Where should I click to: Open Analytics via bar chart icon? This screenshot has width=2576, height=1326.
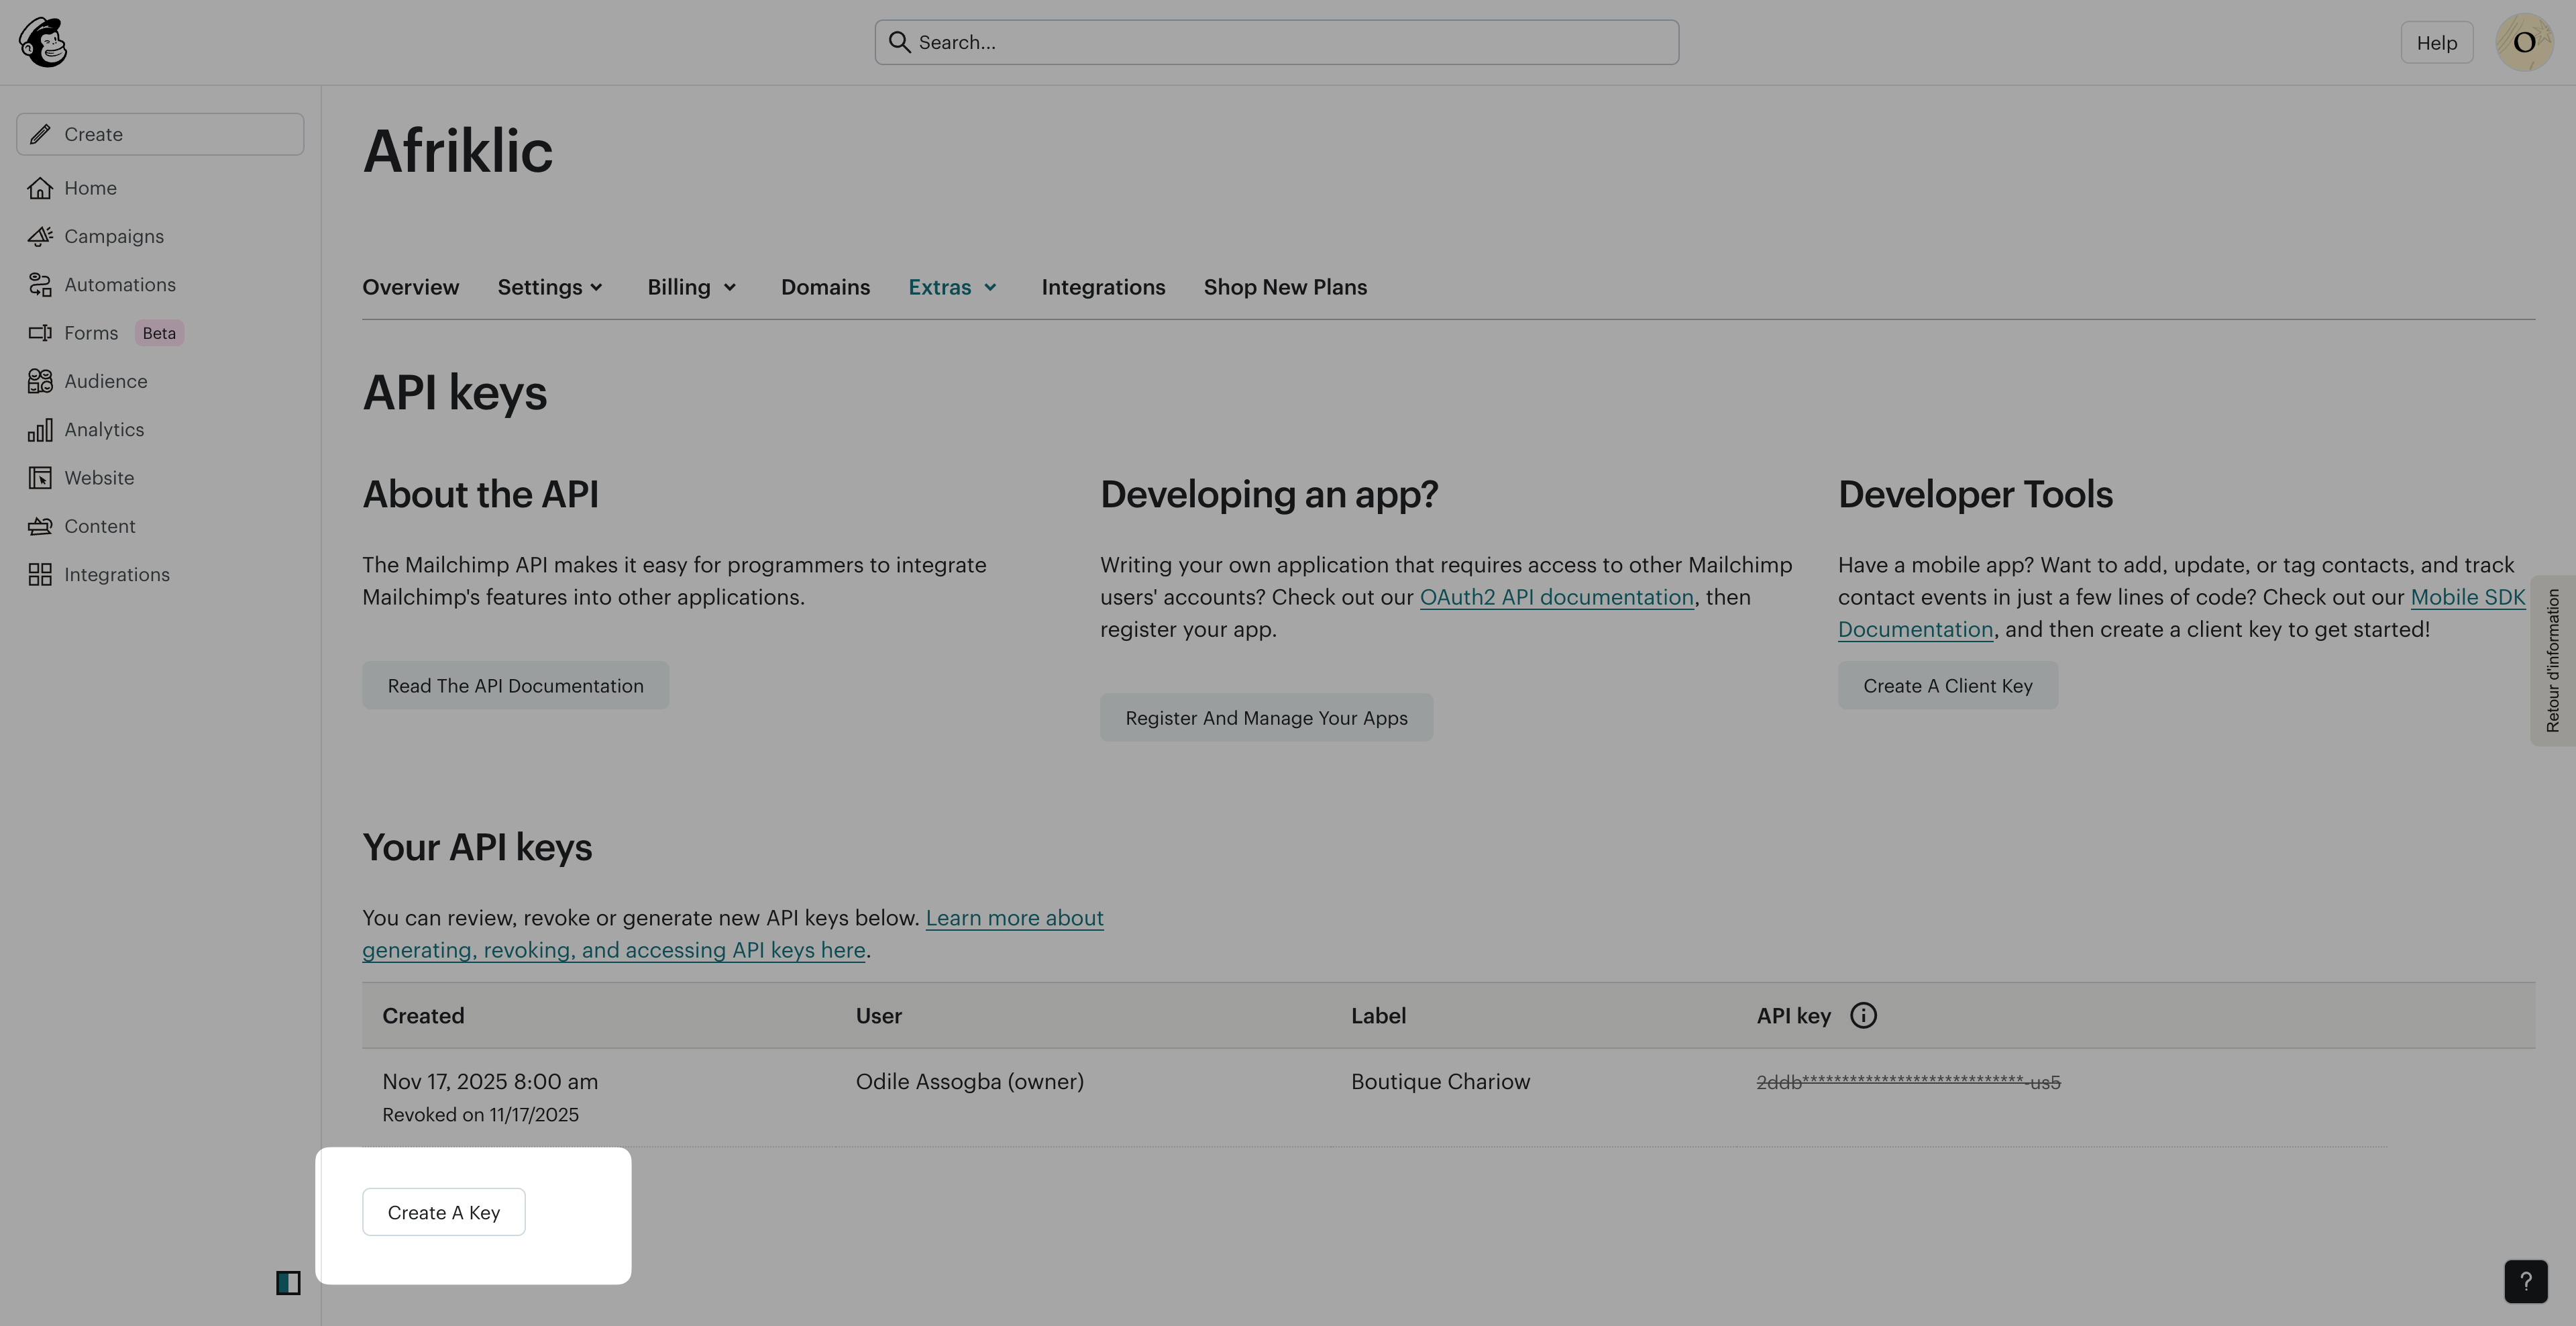(x=40, y=430)
